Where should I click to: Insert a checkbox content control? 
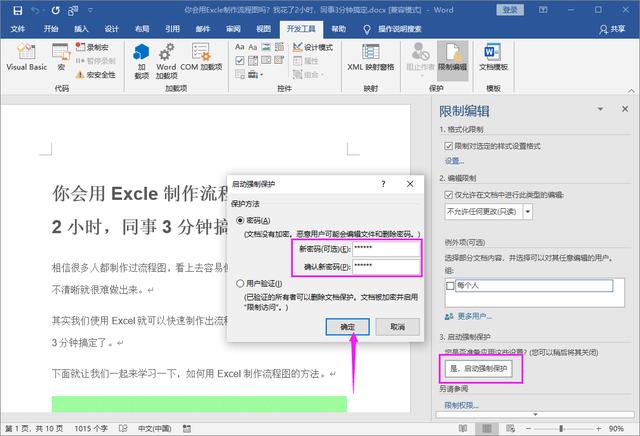pos(240,61)
